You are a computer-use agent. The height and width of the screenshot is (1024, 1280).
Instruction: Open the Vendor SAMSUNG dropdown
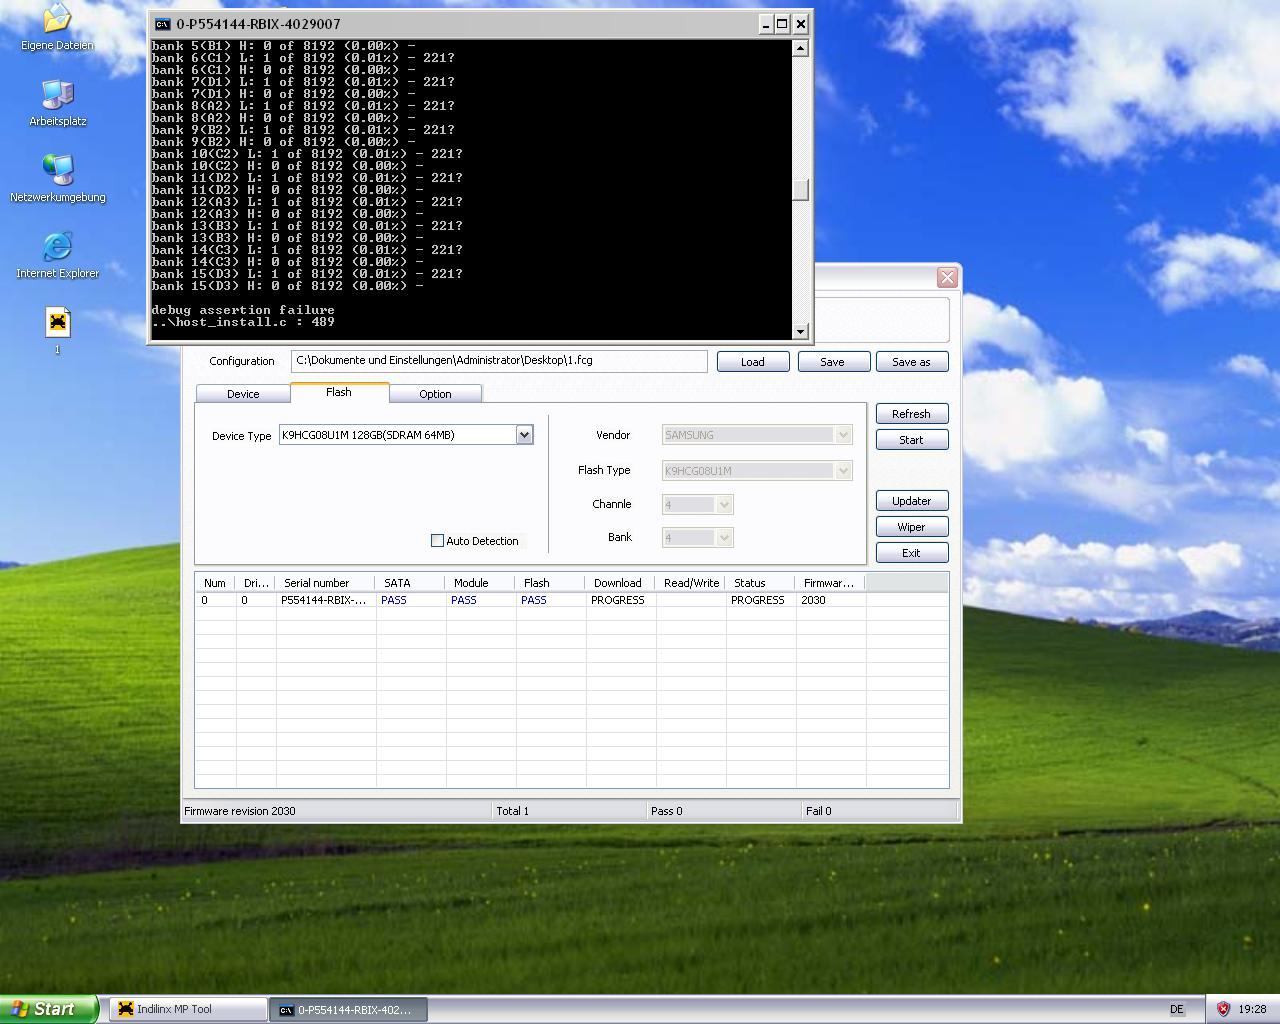point(843,434)
